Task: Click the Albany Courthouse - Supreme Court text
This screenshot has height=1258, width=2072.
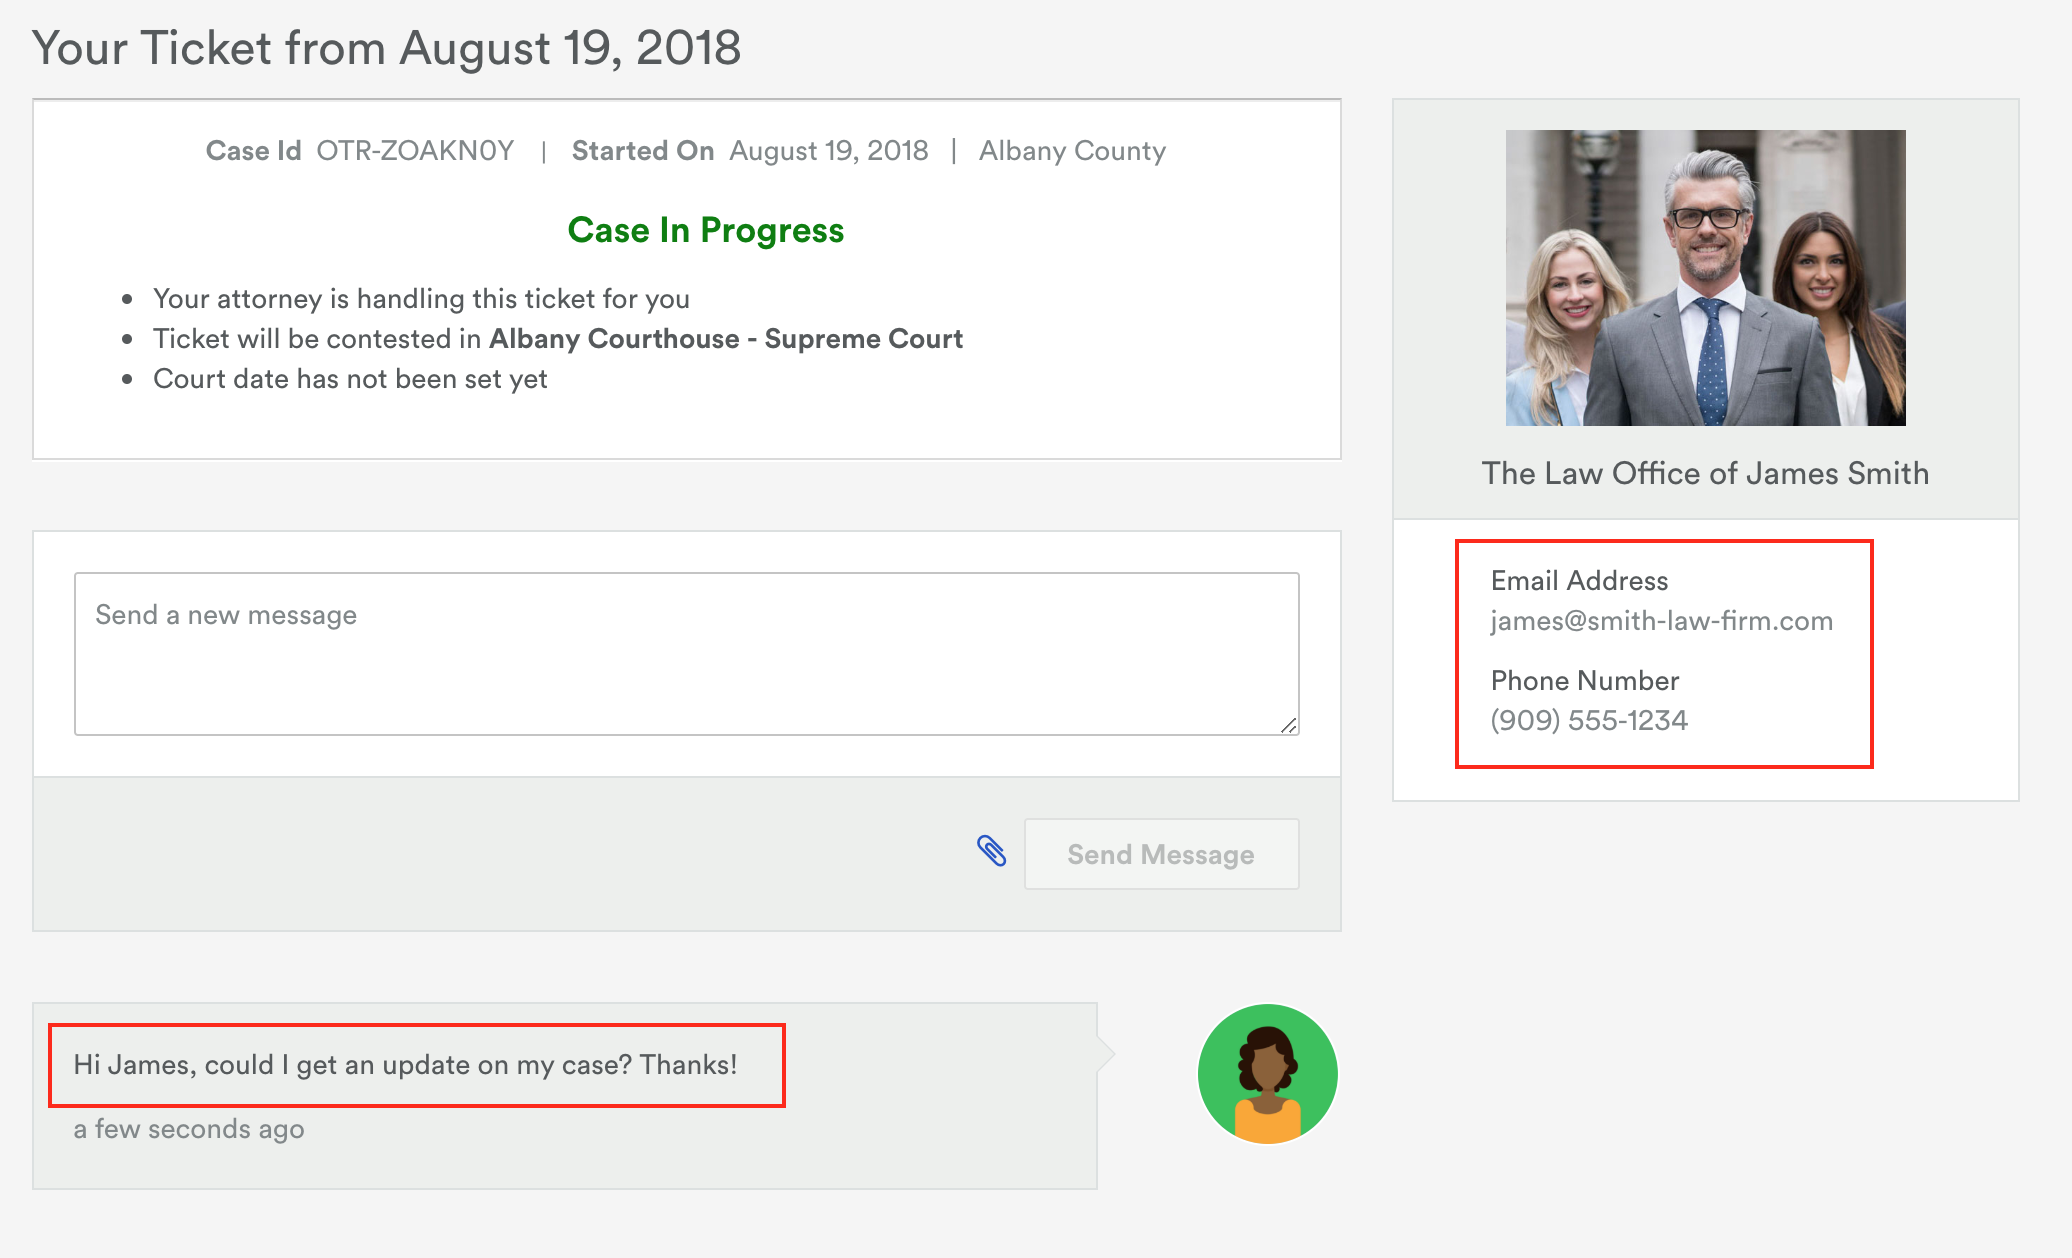Action: coord(725,339)
